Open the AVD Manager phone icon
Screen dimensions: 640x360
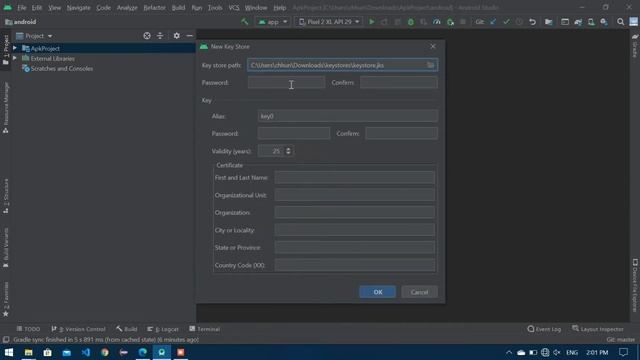point(591,22)
